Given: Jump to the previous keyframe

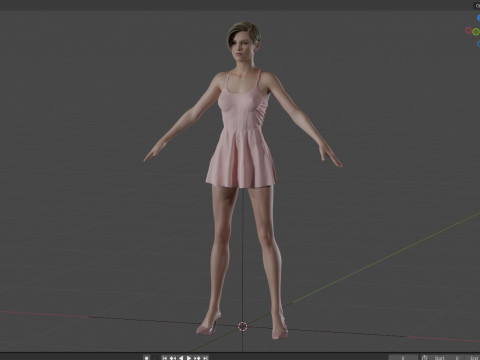Looking at the screenshot, I should click(x=173, y=358).
